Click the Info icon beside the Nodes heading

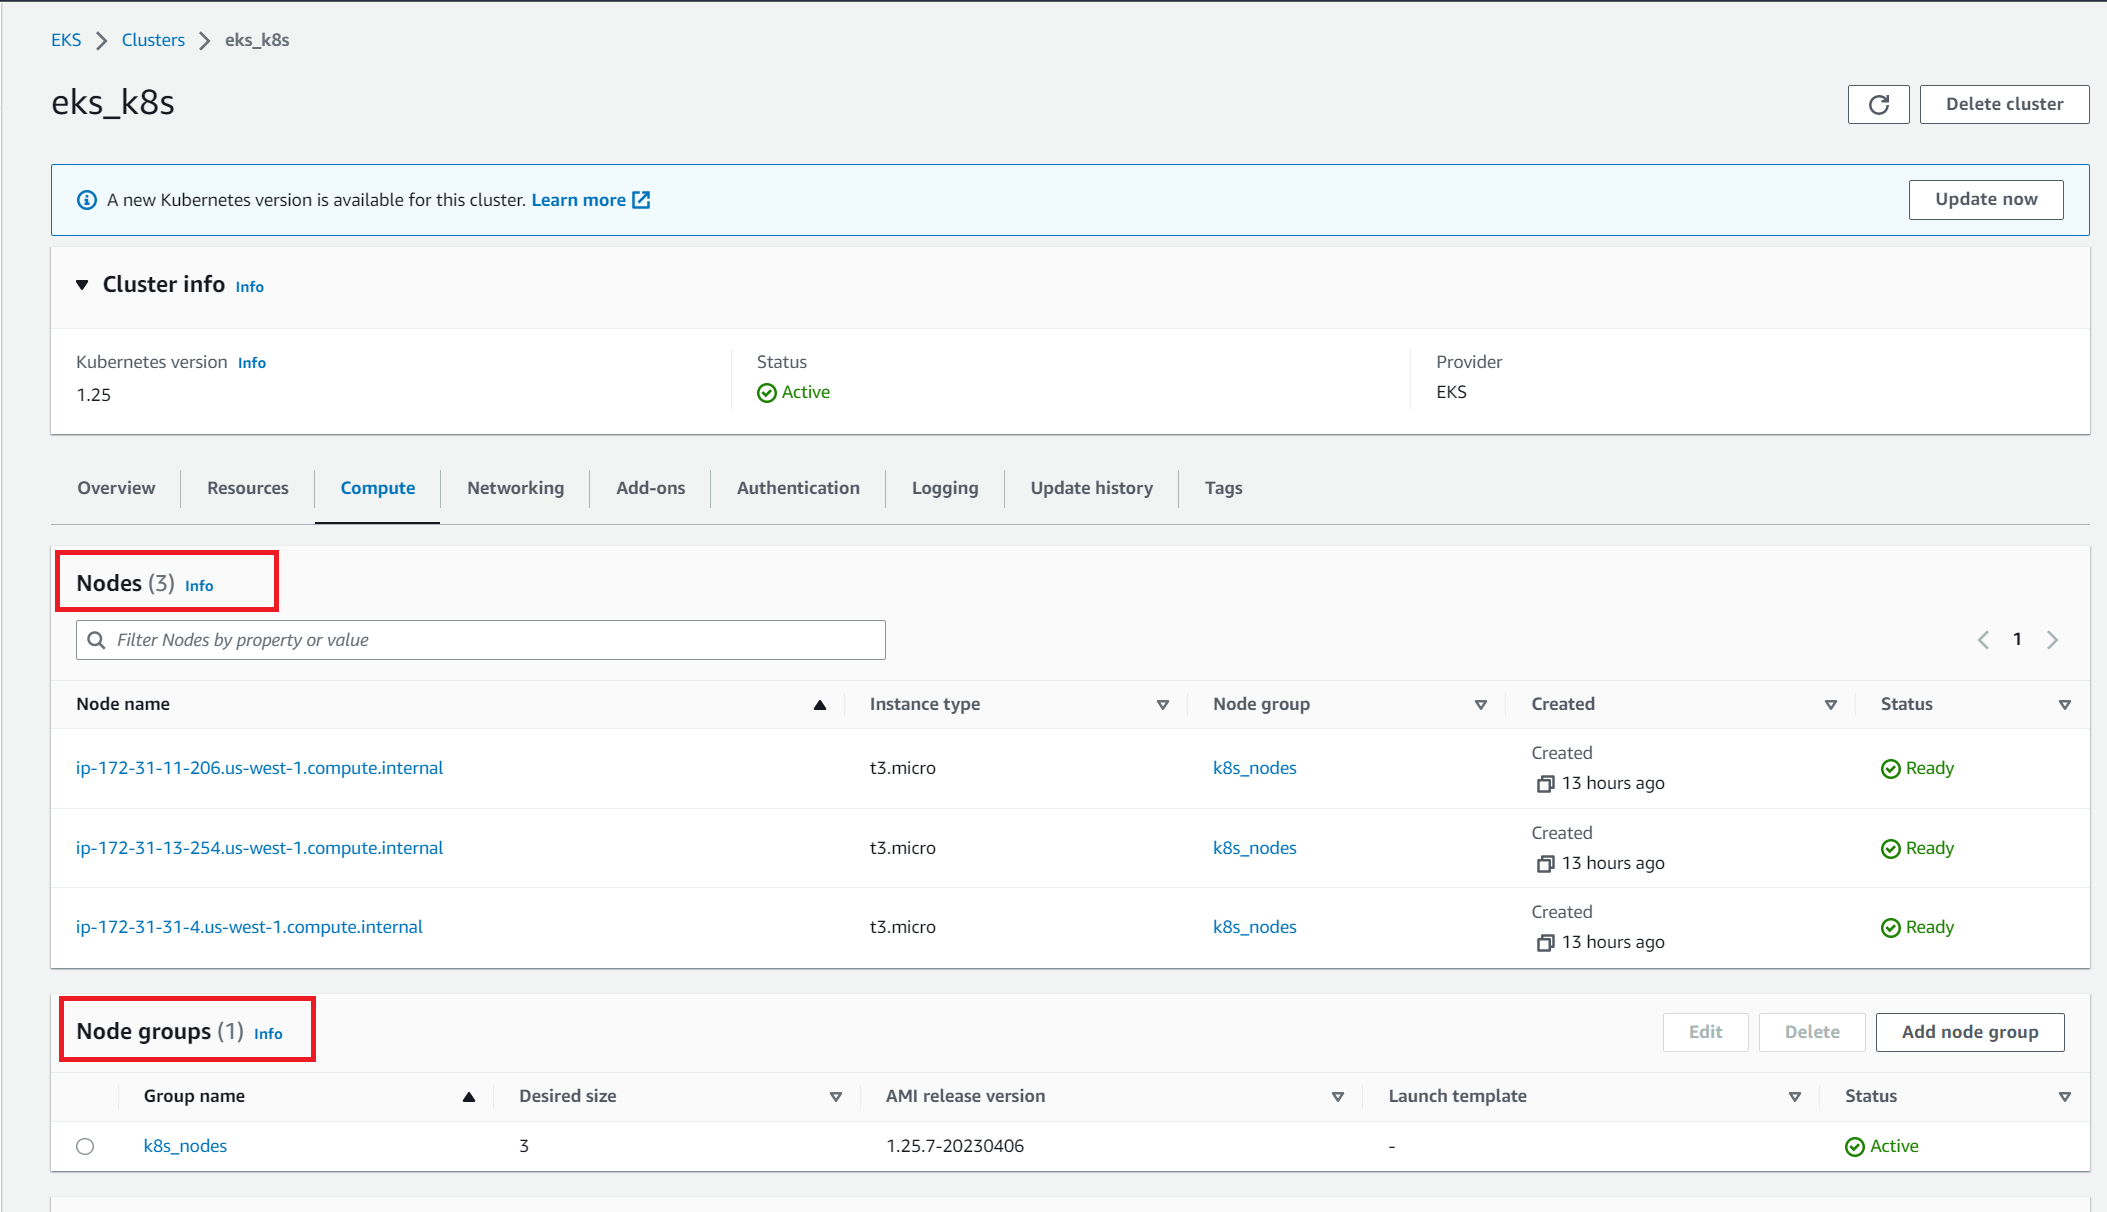(199, 586)
